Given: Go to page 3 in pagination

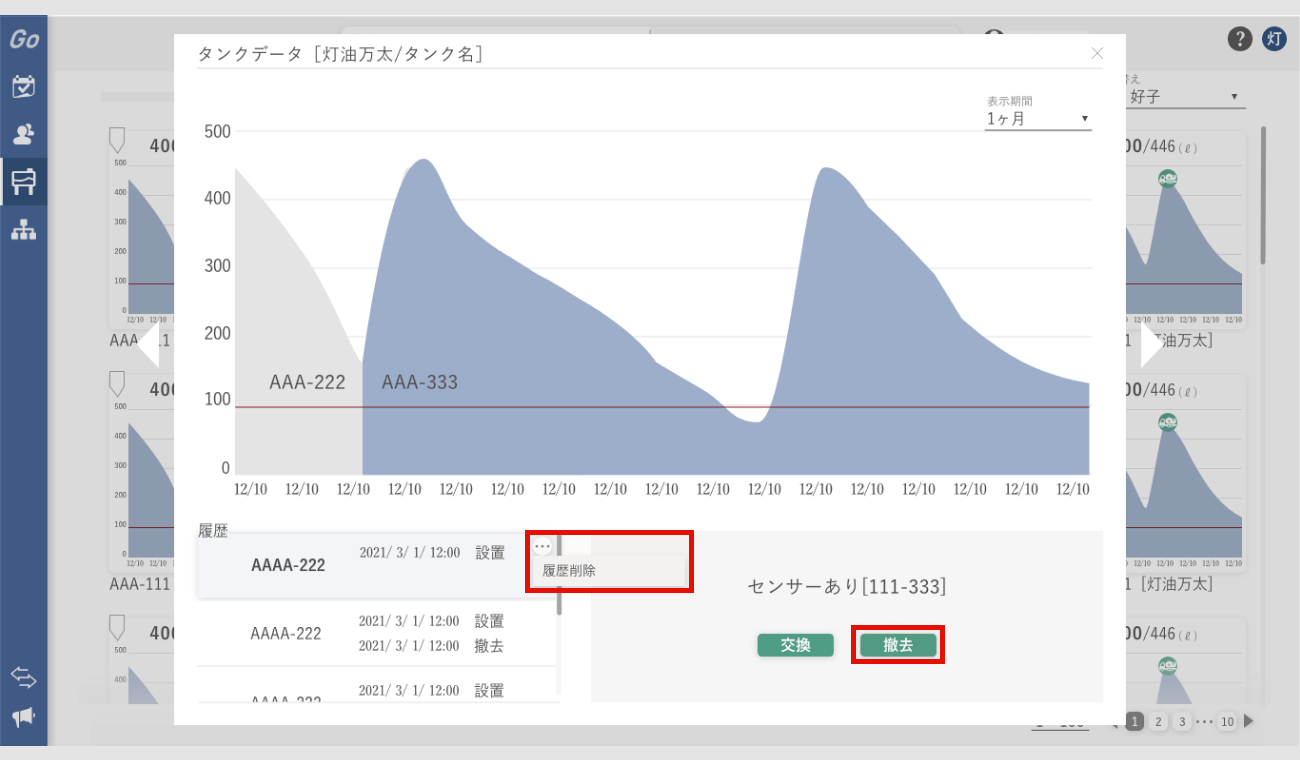Looking at the screenshot, I should click(x=1181, y=721).
